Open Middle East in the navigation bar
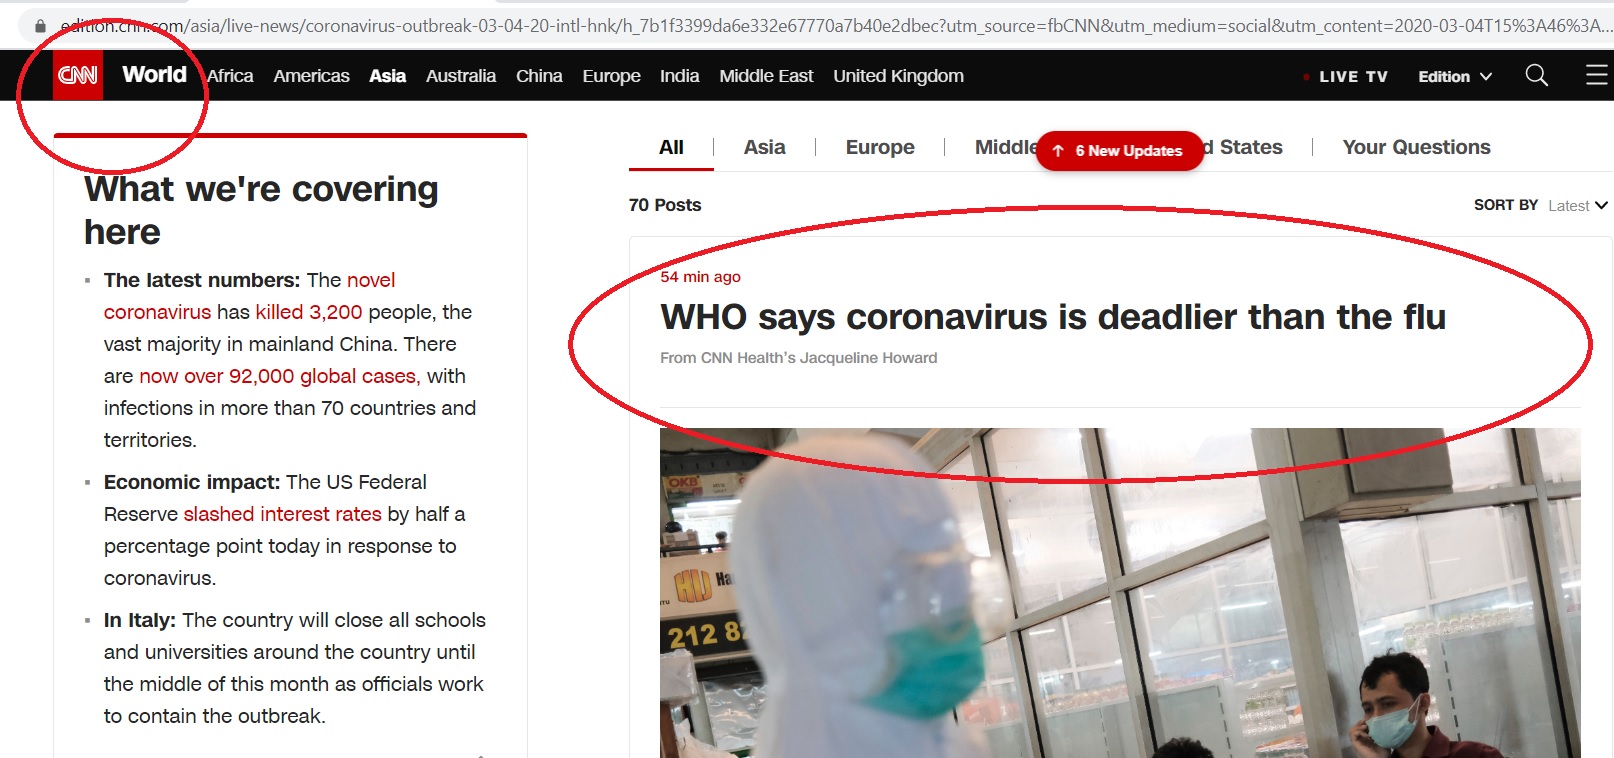This screenshot has width=1614, height=758. pyautogui.click(x=766, y=76)
